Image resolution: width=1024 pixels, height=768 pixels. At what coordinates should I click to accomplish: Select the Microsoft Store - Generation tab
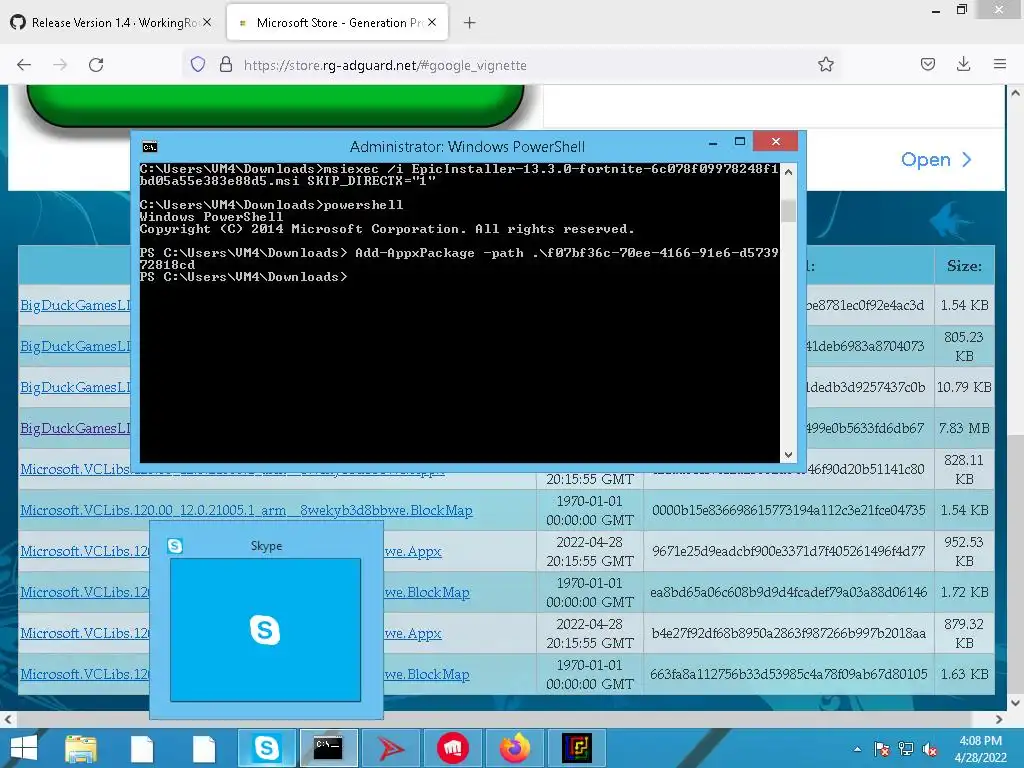point(338,23)
